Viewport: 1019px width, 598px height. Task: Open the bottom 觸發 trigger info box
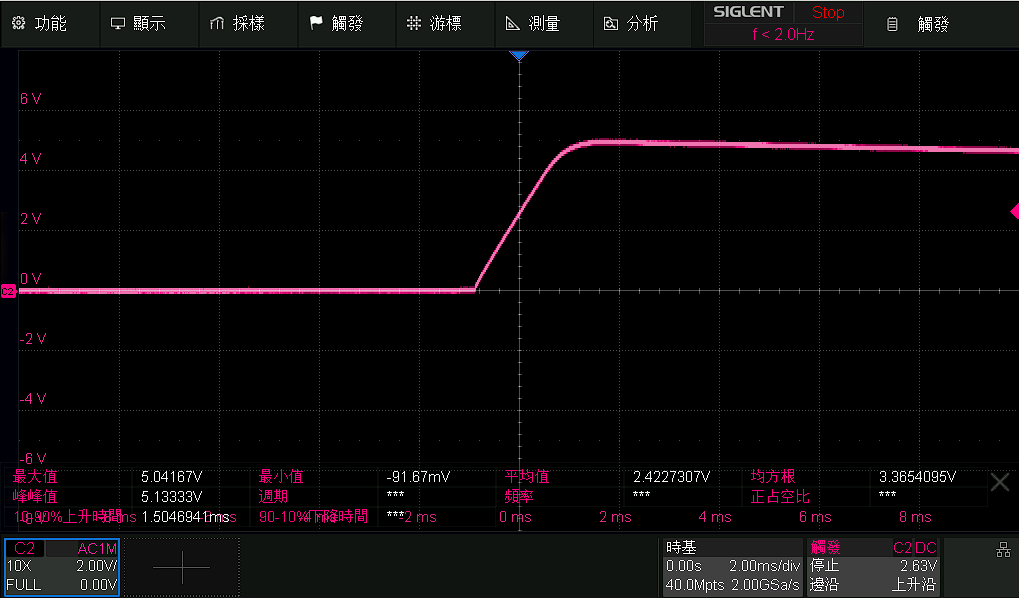click(873, 566)
